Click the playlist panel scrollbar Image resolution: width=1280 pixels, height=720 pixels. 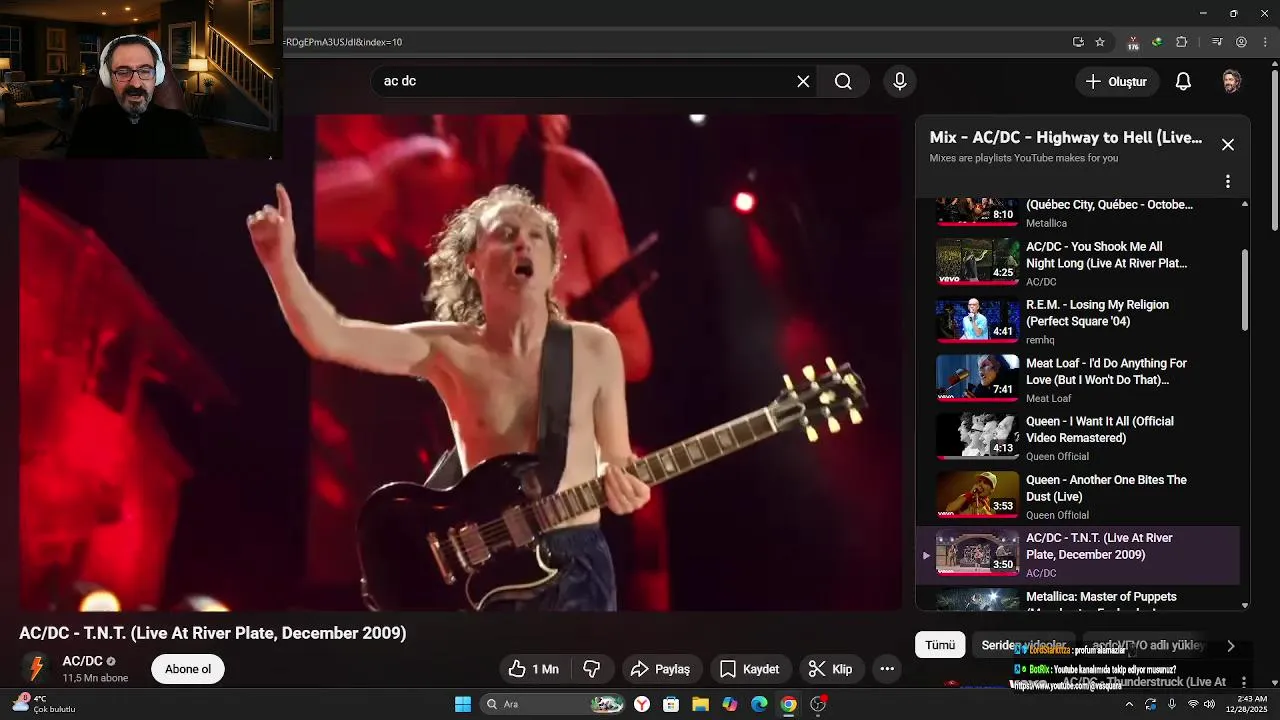[x=1245, y=290]
